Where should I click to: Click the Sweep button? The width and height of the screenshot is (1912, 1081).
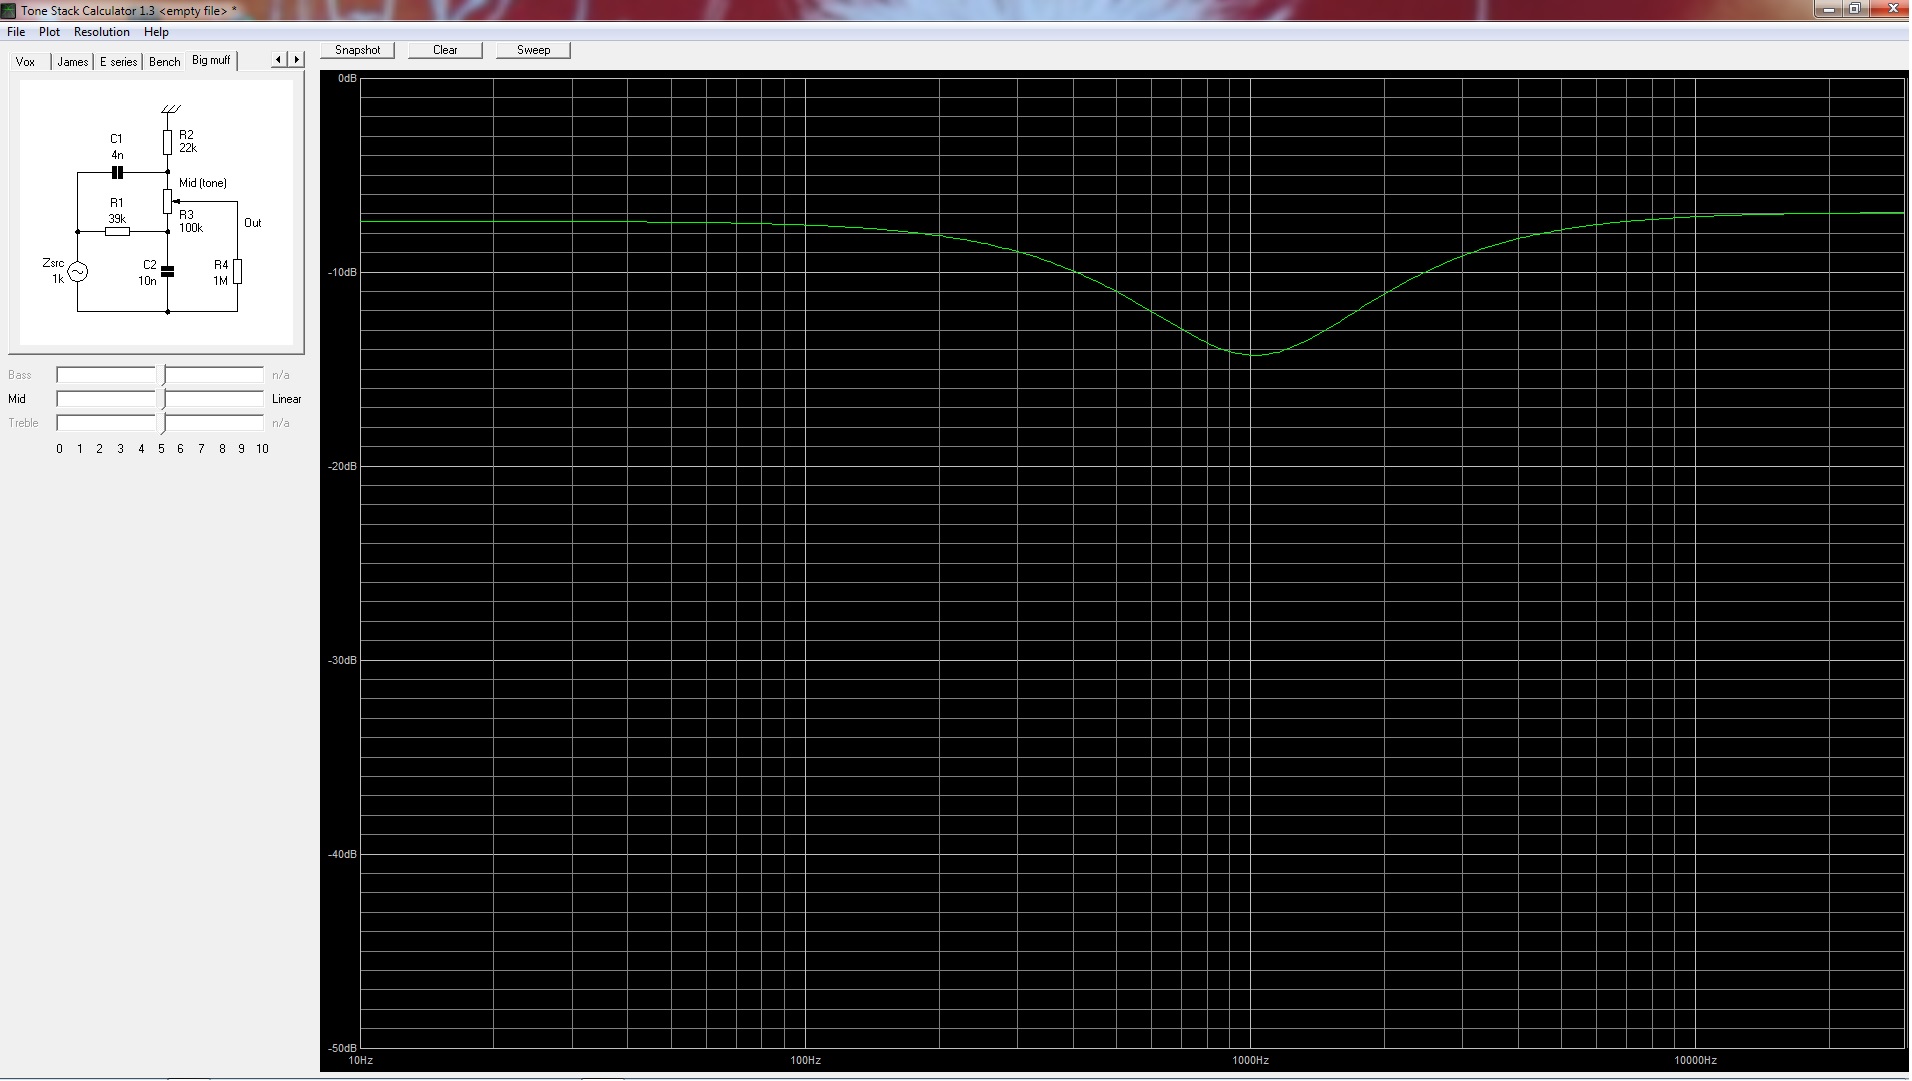[x=533, y=50]
